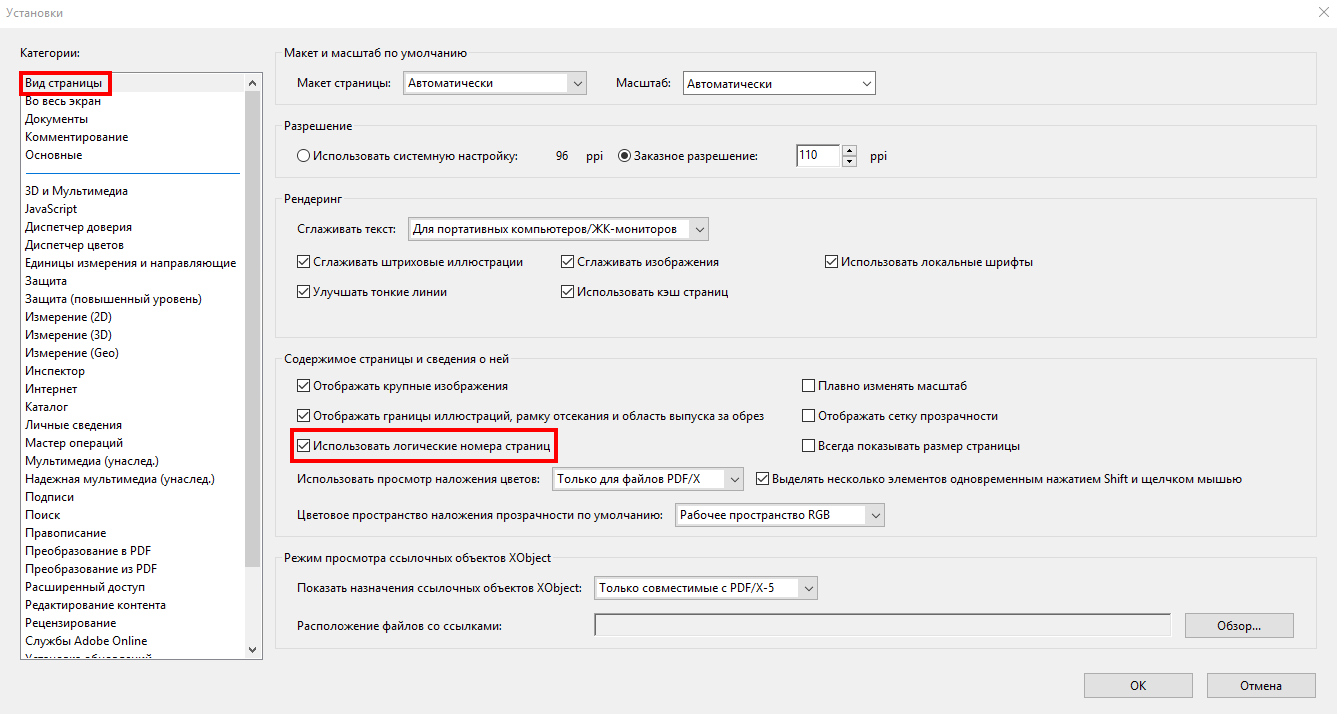
Task: Select Измерение (2D) category
Action: click(x=68, y=317)
